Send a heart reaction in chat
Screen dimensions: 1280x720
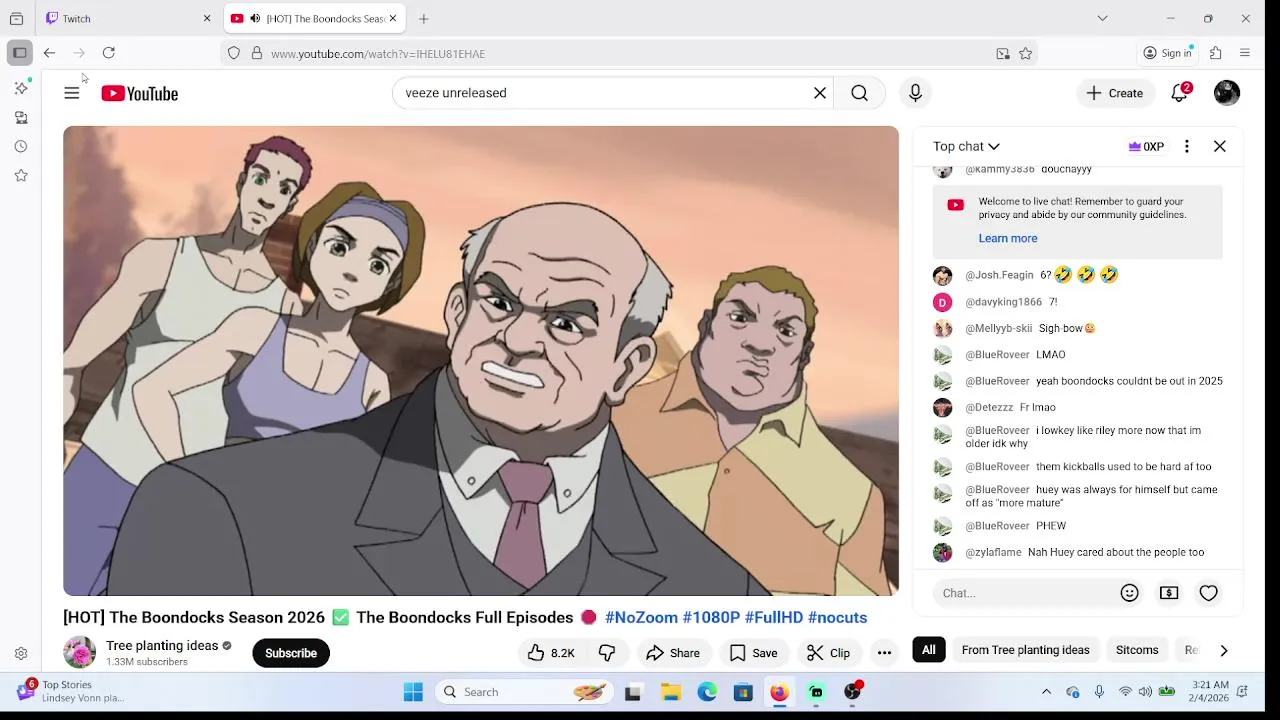tap(1209, 593)
